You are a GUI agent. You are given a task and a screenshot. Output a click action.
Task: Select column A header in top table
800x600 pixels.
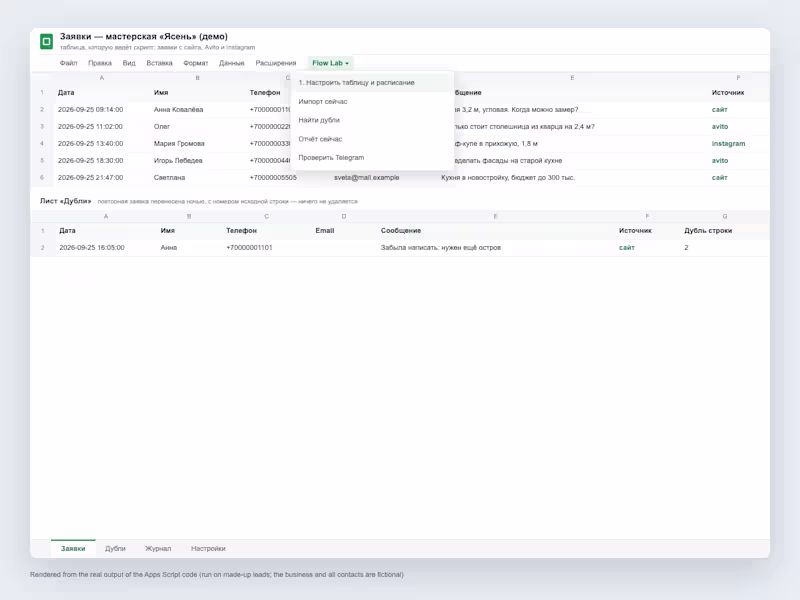click(102, 78)
